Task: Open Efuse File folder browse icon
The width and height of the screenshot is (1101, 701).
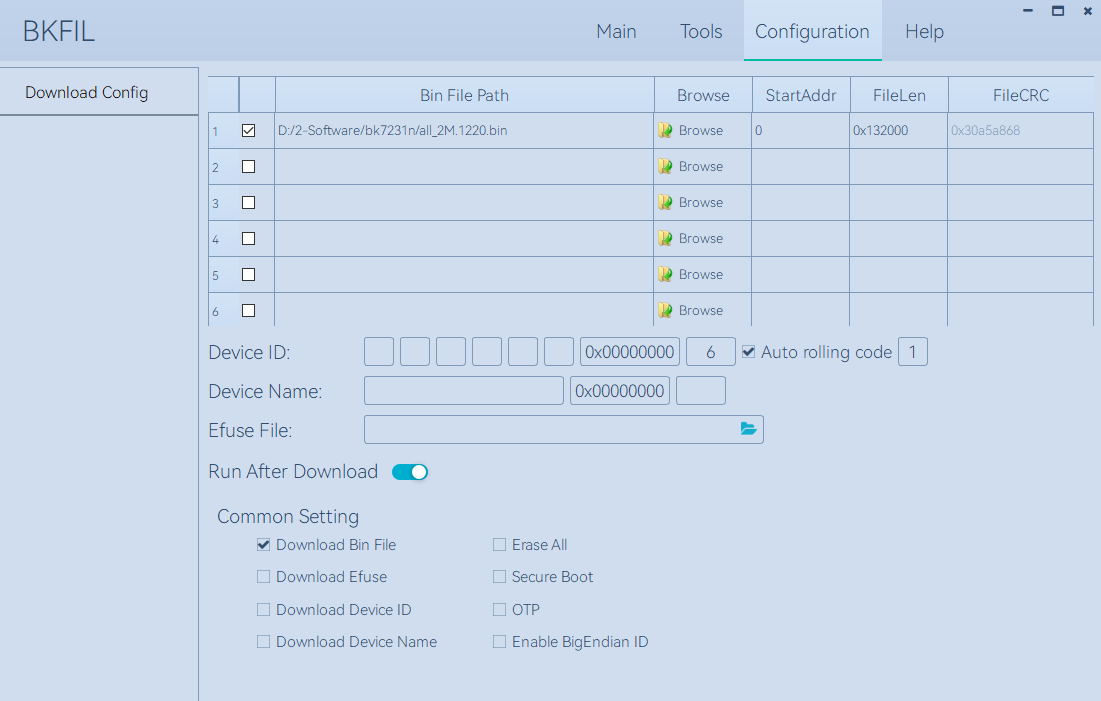Action: click(x=748, y=429)
